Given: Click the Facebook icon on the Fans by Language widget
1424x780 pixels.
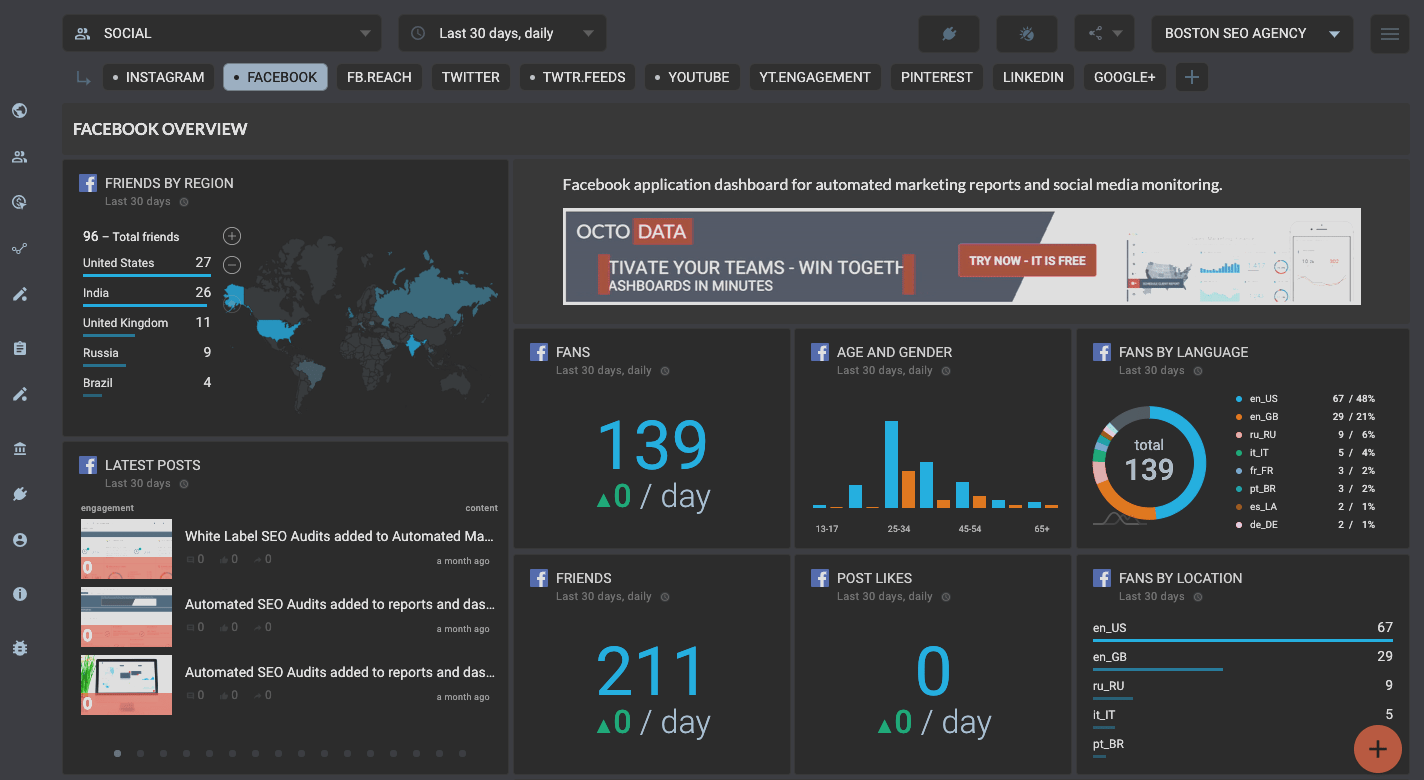Looking at the screenshot, I should (x=1102, y=352).
